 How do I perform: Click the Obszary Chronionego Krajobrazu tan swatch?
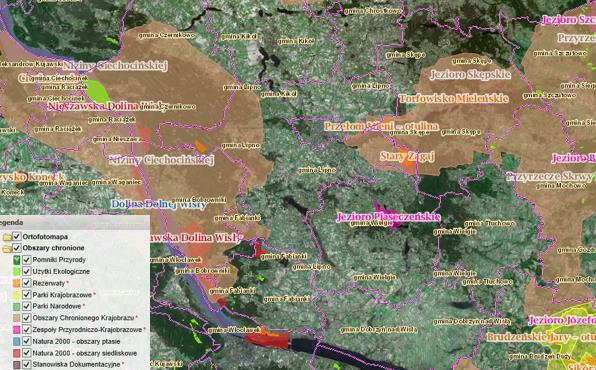tap(17, 318)
